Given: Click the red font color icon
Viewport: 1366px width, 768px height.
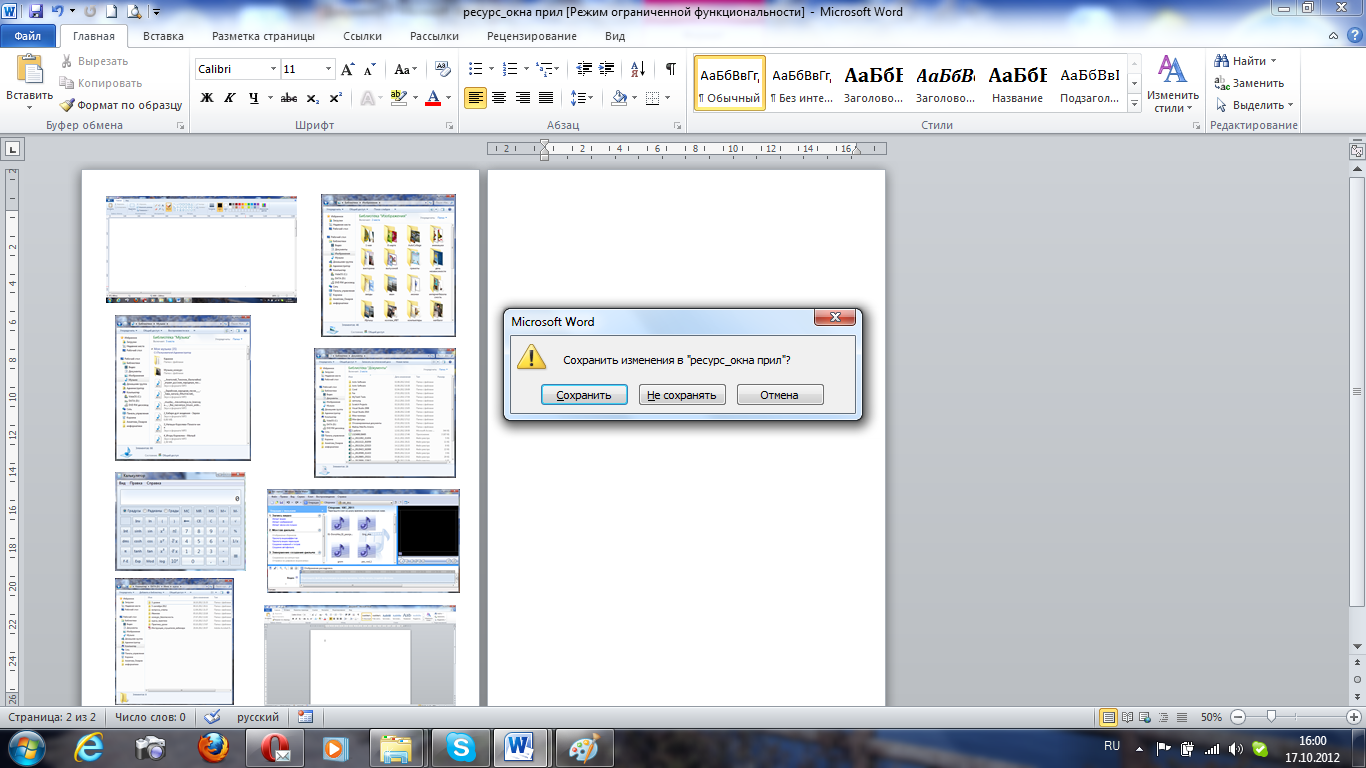Looking at the screenshot, I should [433, 98].
